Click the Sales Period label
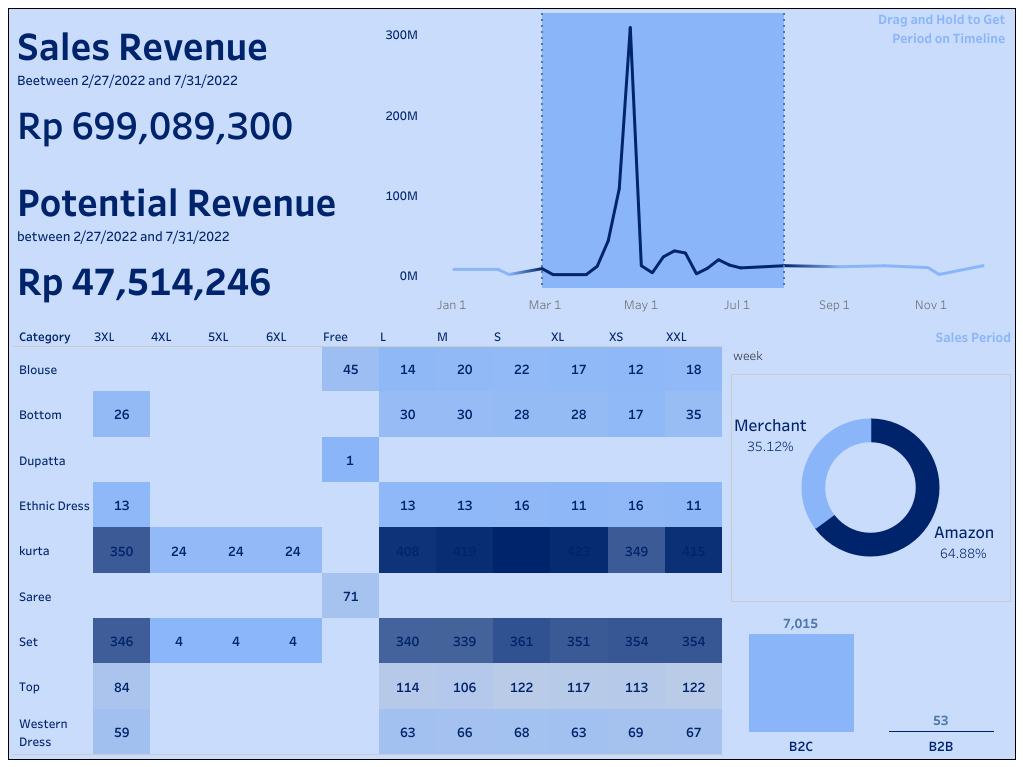 (x=971, y=337)
